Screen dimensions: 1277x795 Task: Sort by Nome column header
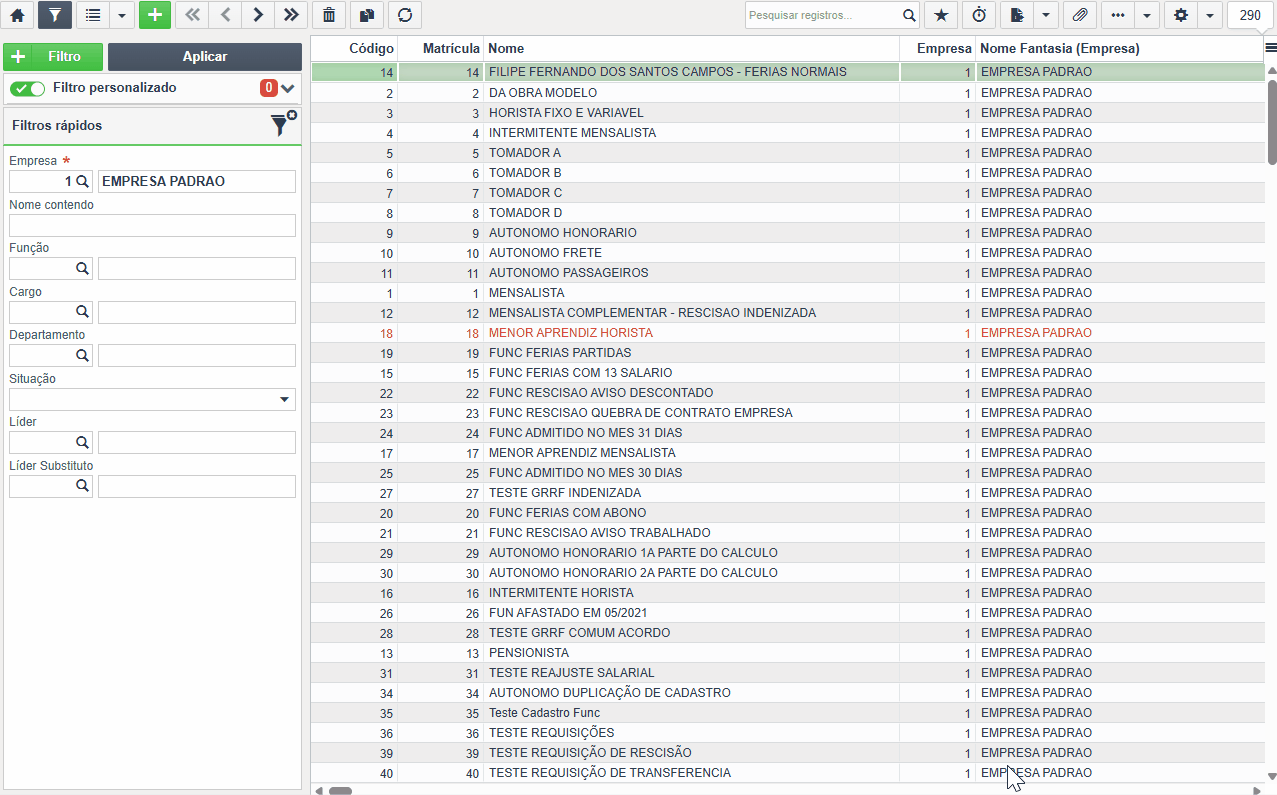pos(692,48)
